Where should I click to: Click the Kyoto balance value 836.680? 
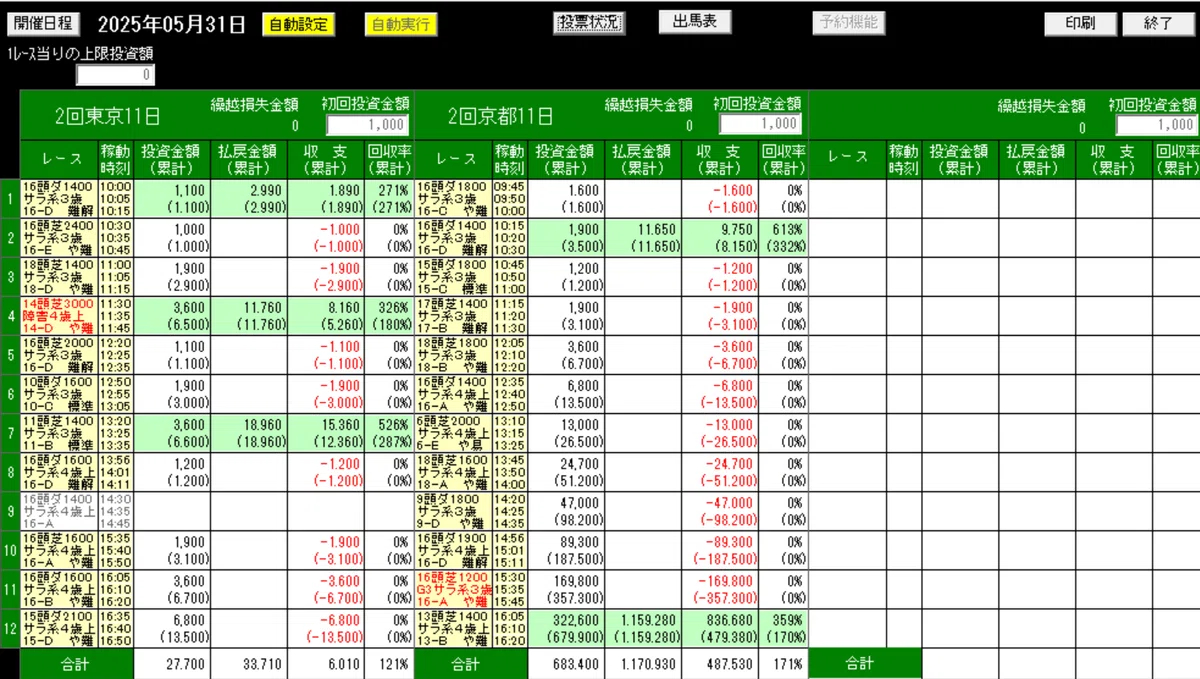tap(731, 620)
